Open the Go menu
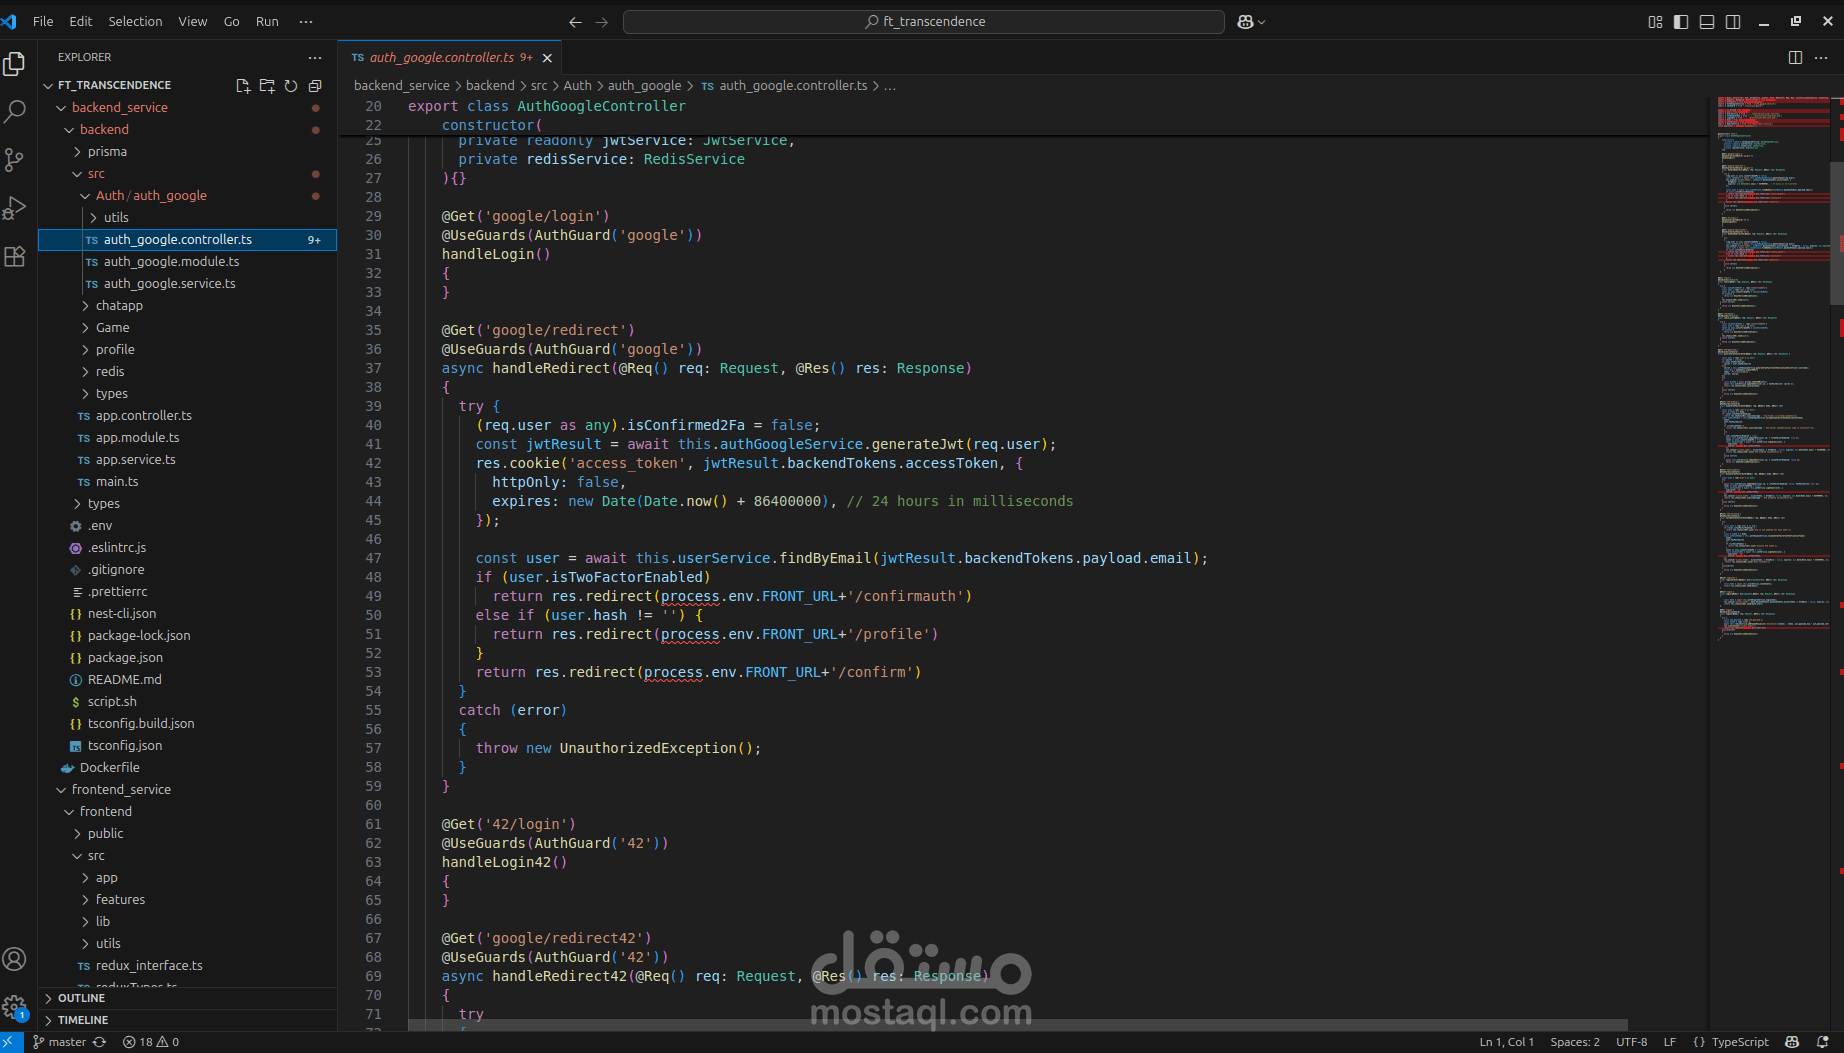The image size is (1844, 1053). pyautogui.click(x=231, y=22)
